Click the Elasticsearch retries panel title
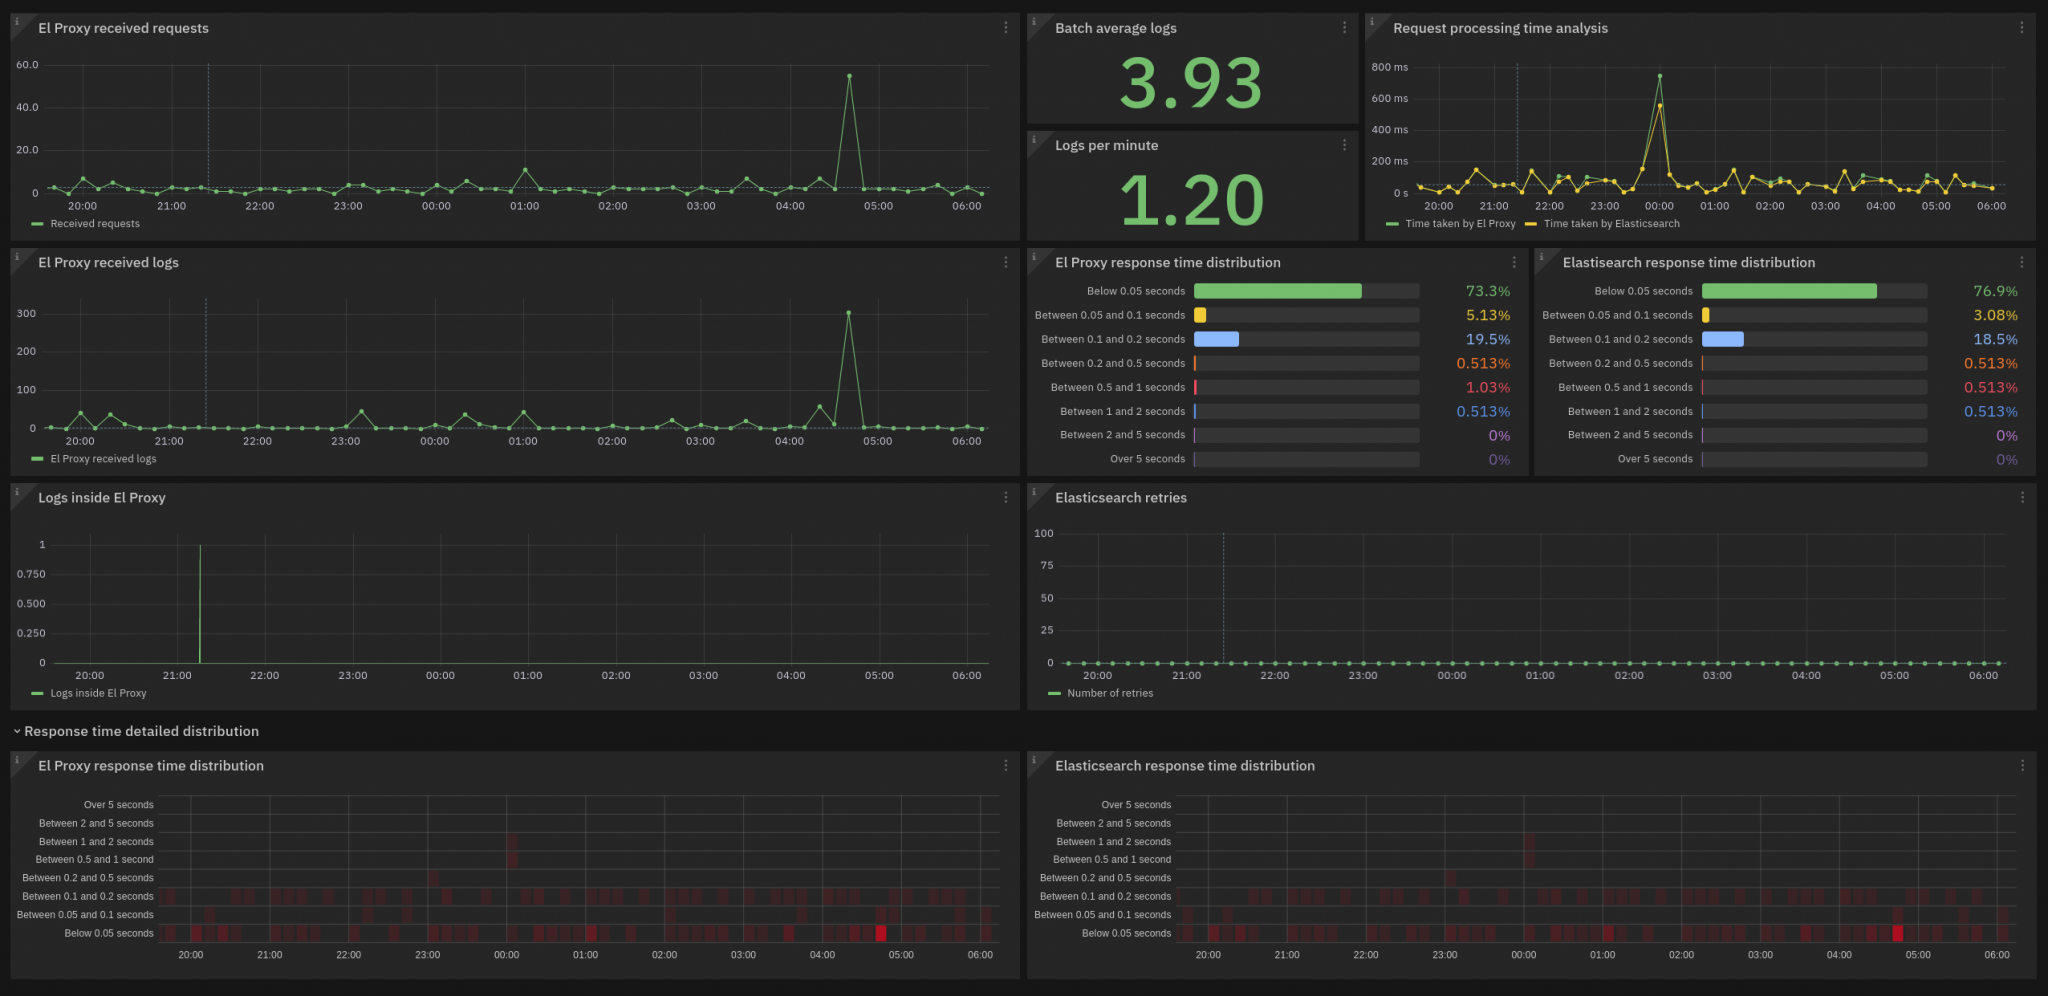 coord(1122,497)
